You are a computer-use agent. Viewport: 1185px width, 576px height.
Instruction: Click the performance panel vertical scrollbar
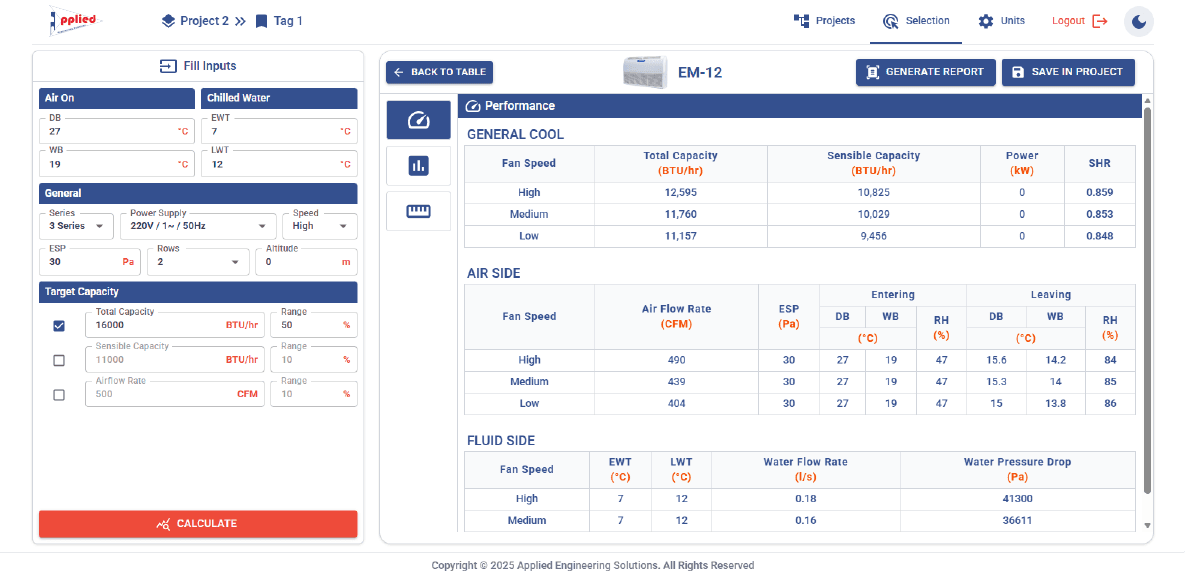pyautogui.click(x=1148, y=300)
